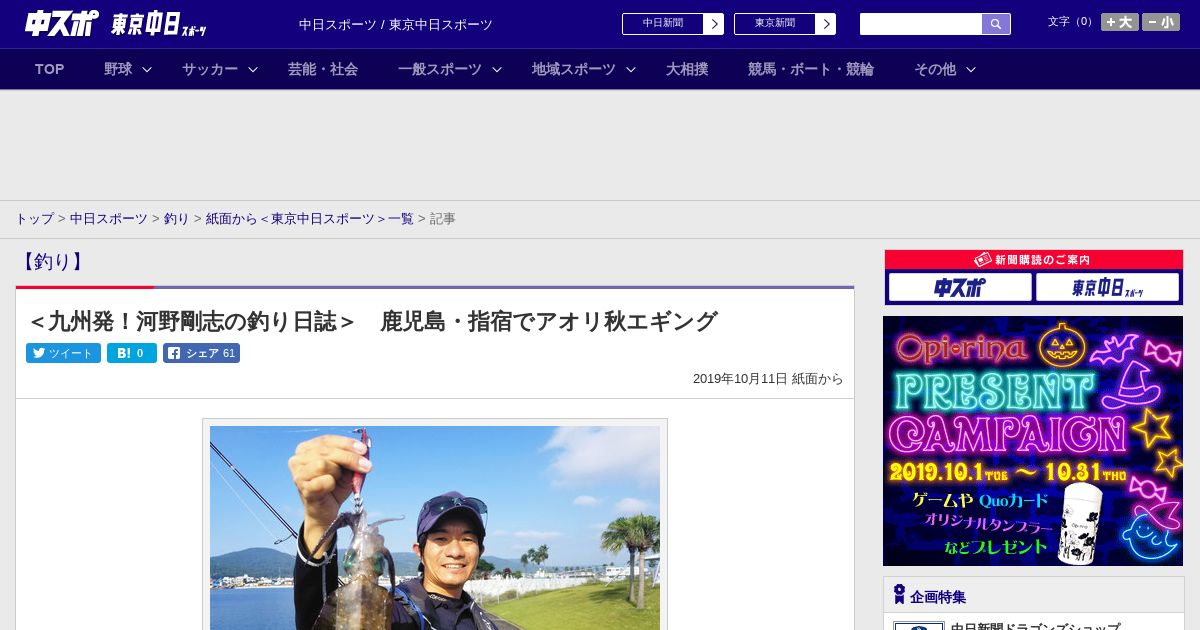Click the article date 2019年10月11日 紙面から

click(x=768, y=379)
